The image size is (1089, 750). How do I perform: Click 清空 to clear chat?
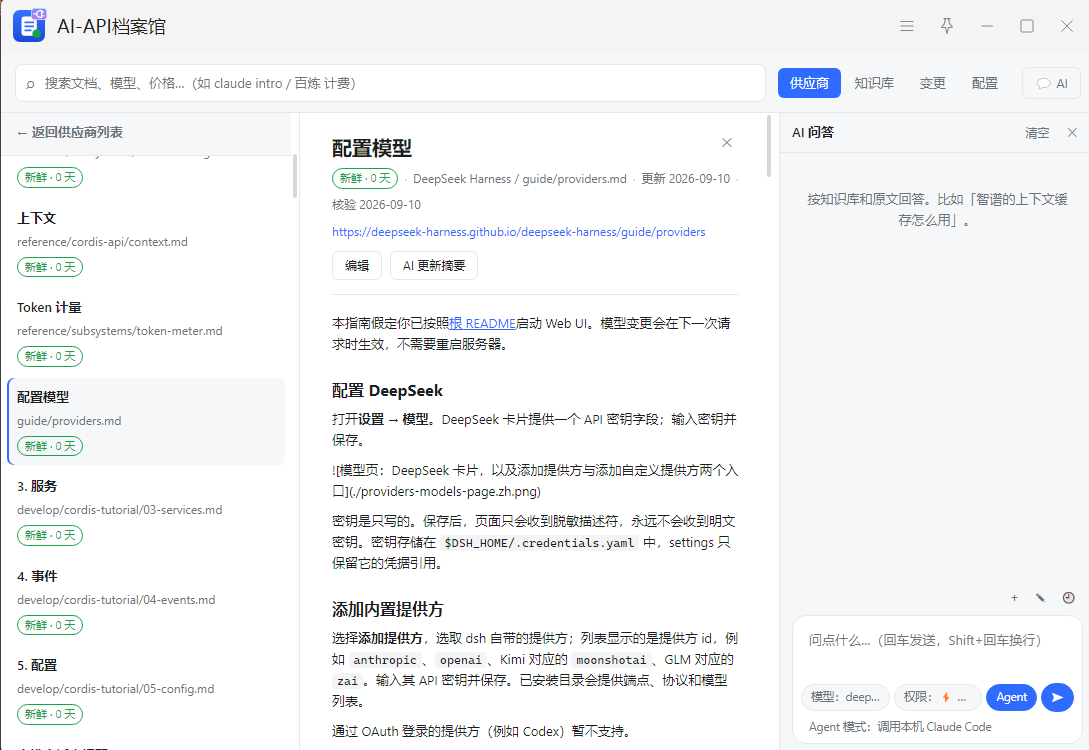coord(1037,133)
